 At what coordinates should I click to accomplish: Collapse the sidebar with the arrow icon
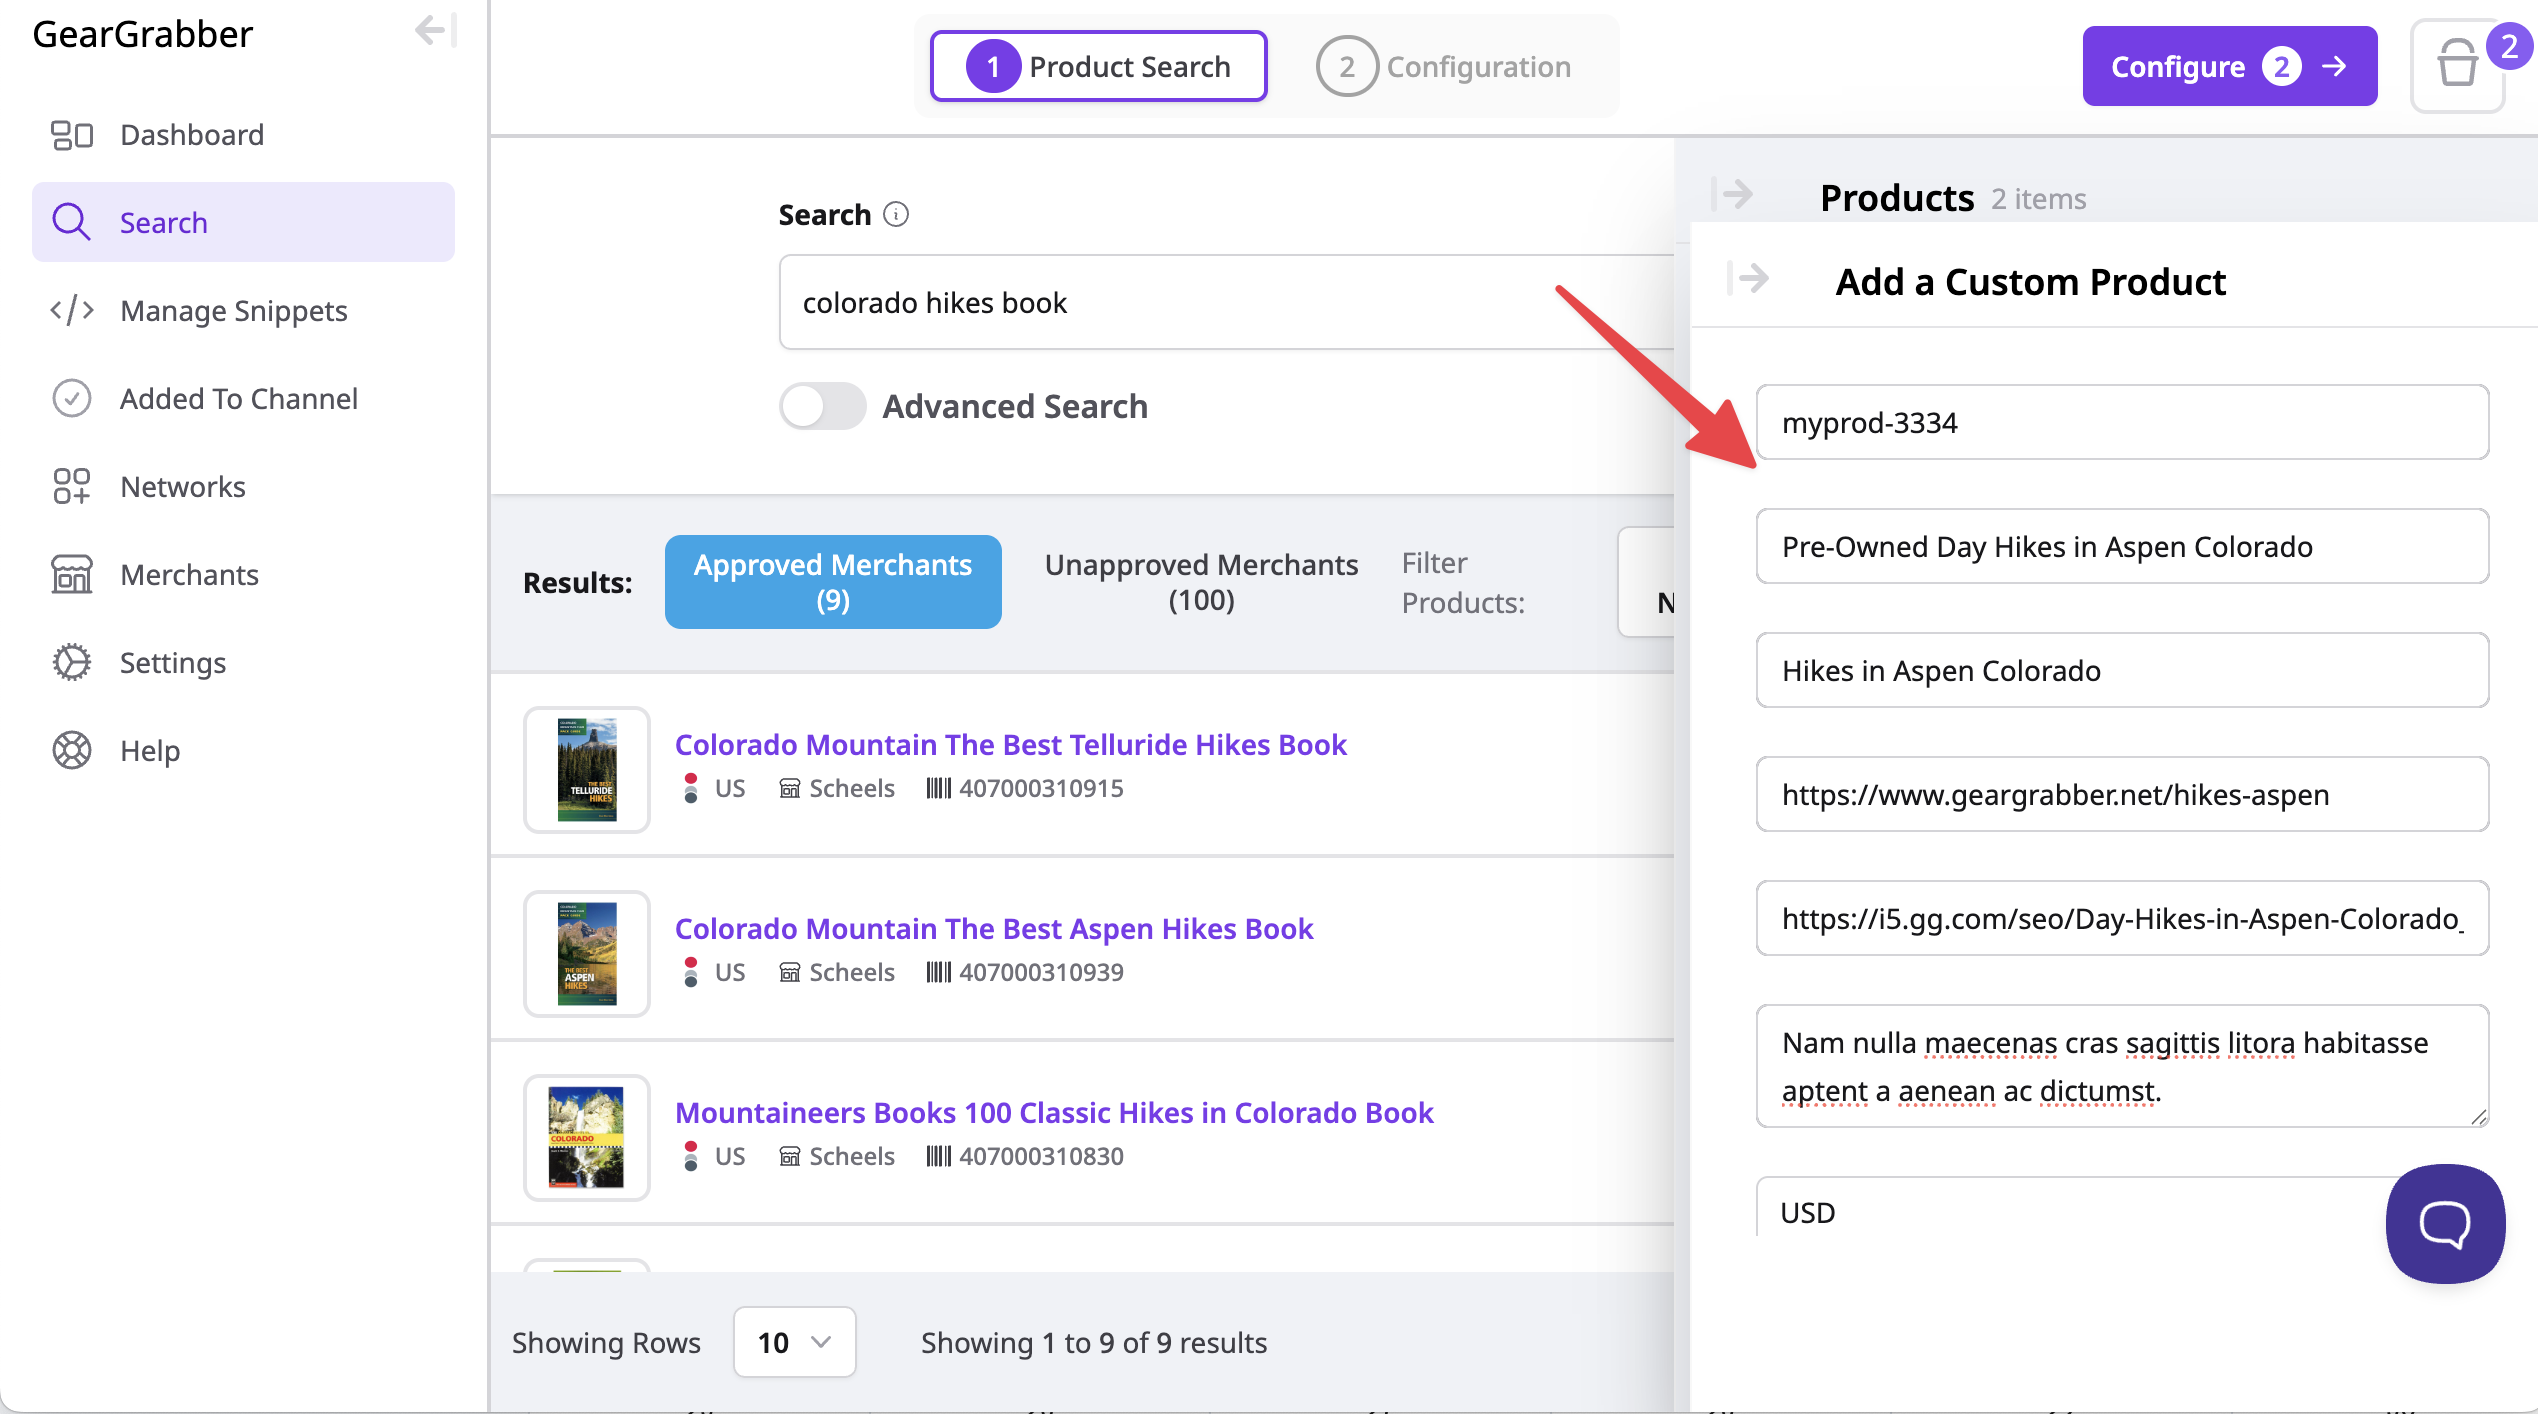pos(435,31)
